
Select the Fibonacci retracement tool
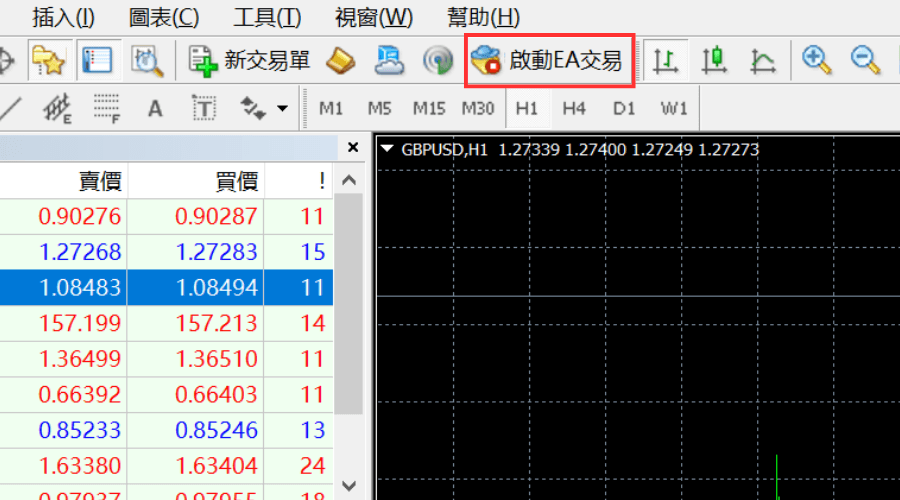[107, 108]
